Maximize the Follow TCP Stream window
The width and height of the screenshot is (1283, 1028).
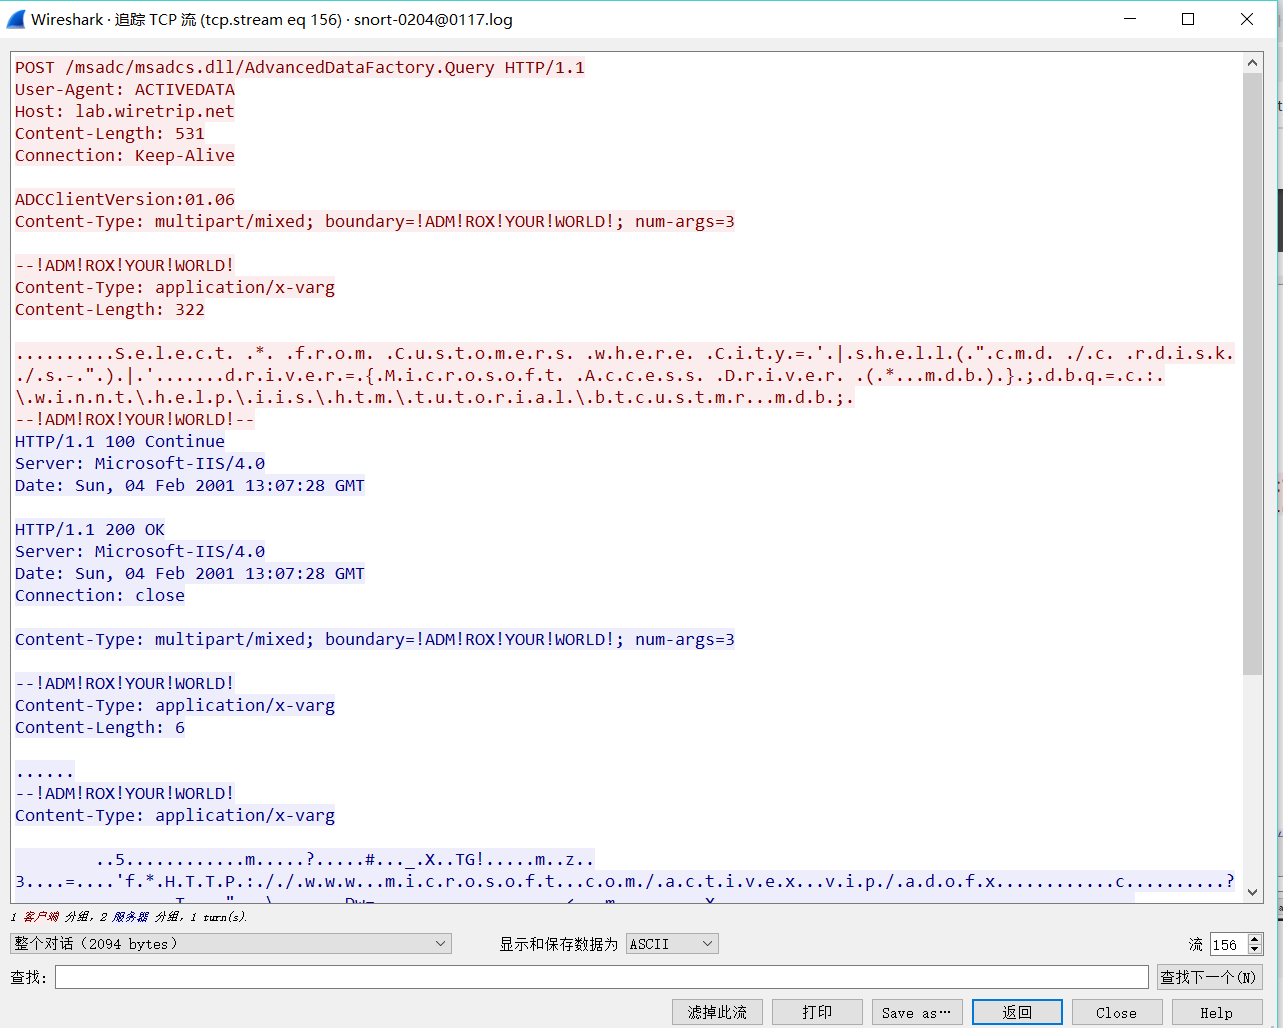tap(1188, 19)
